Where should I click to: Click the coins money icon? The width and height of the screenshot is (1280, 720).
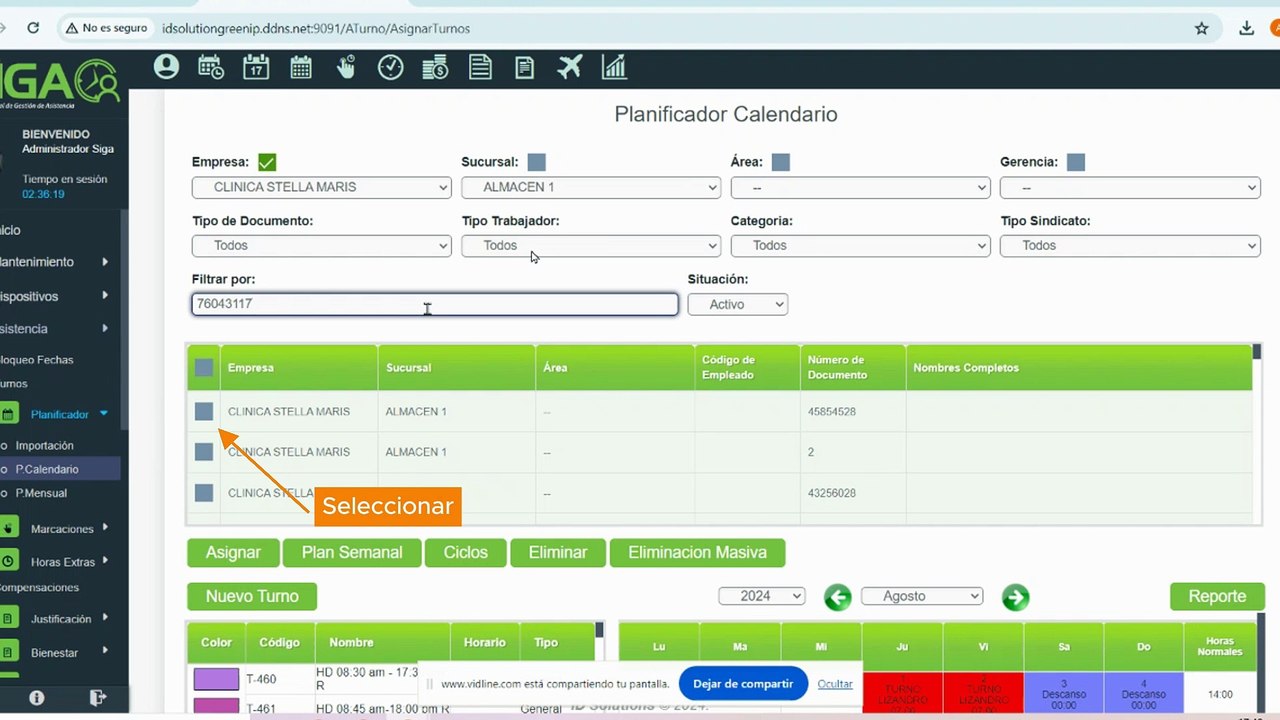click(x=435, y=67)
